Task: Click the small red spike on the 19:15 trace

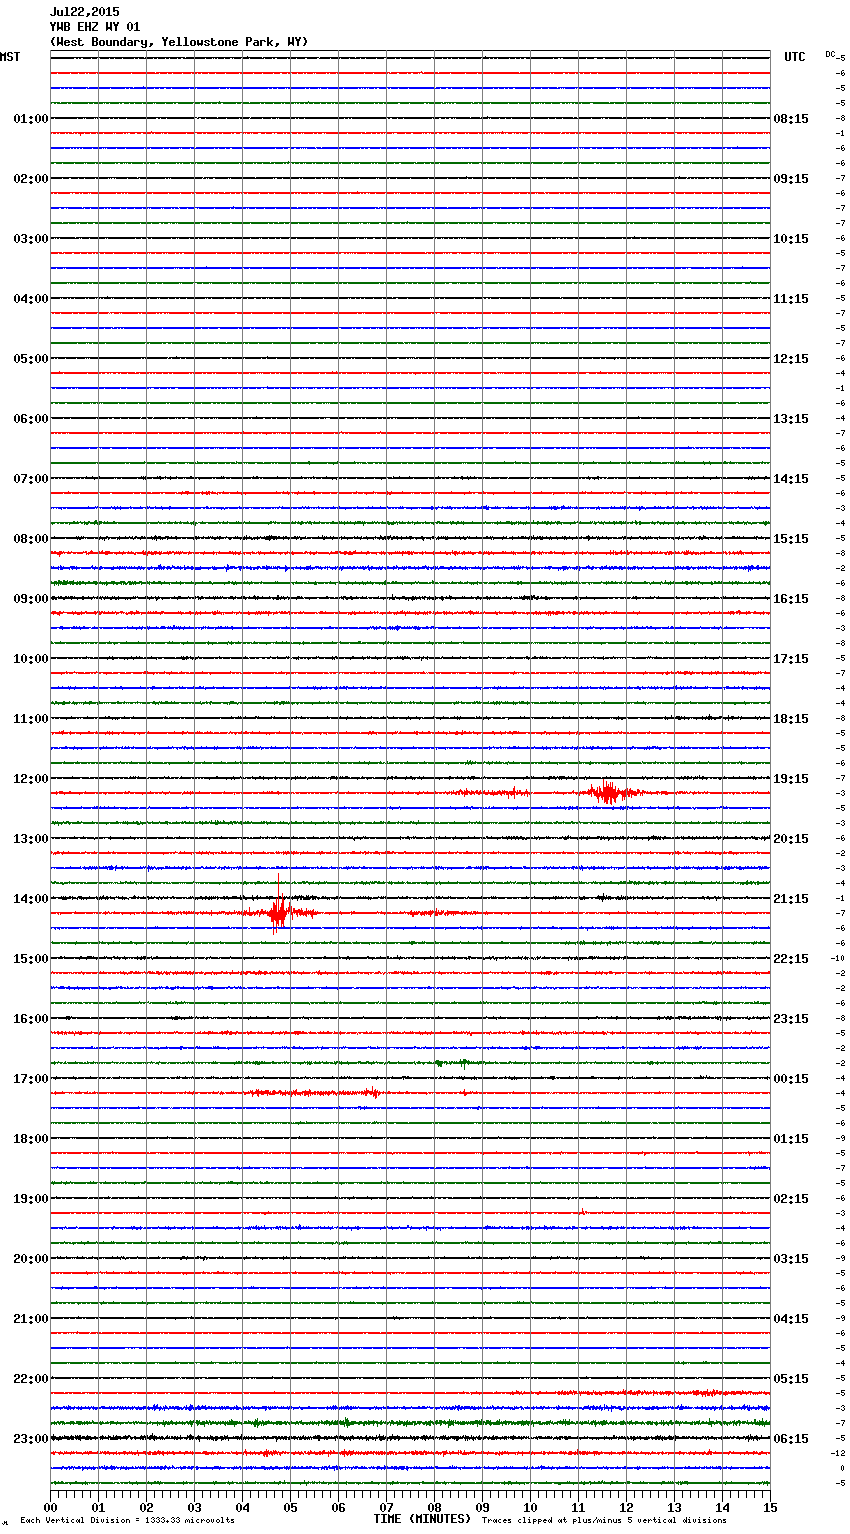Action: (x=582, y=1212)
